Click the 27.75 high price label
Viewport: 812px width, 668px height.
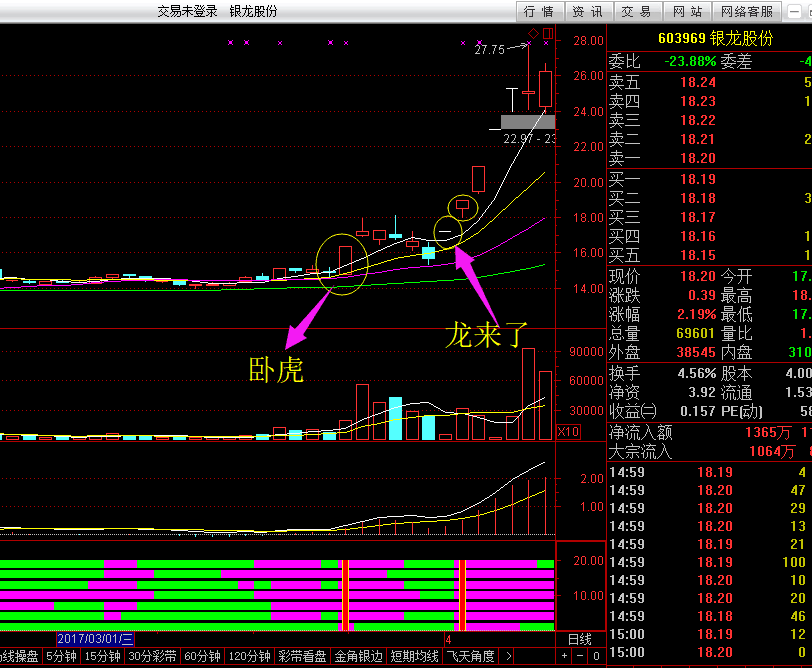pos(489,50)
